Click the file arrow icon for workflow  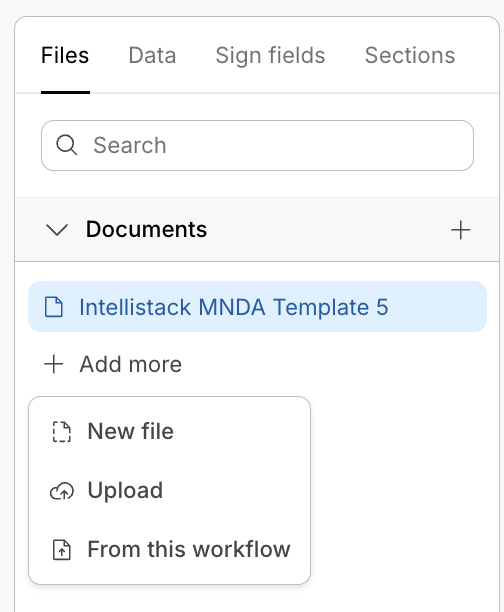(x=62, y=550)
